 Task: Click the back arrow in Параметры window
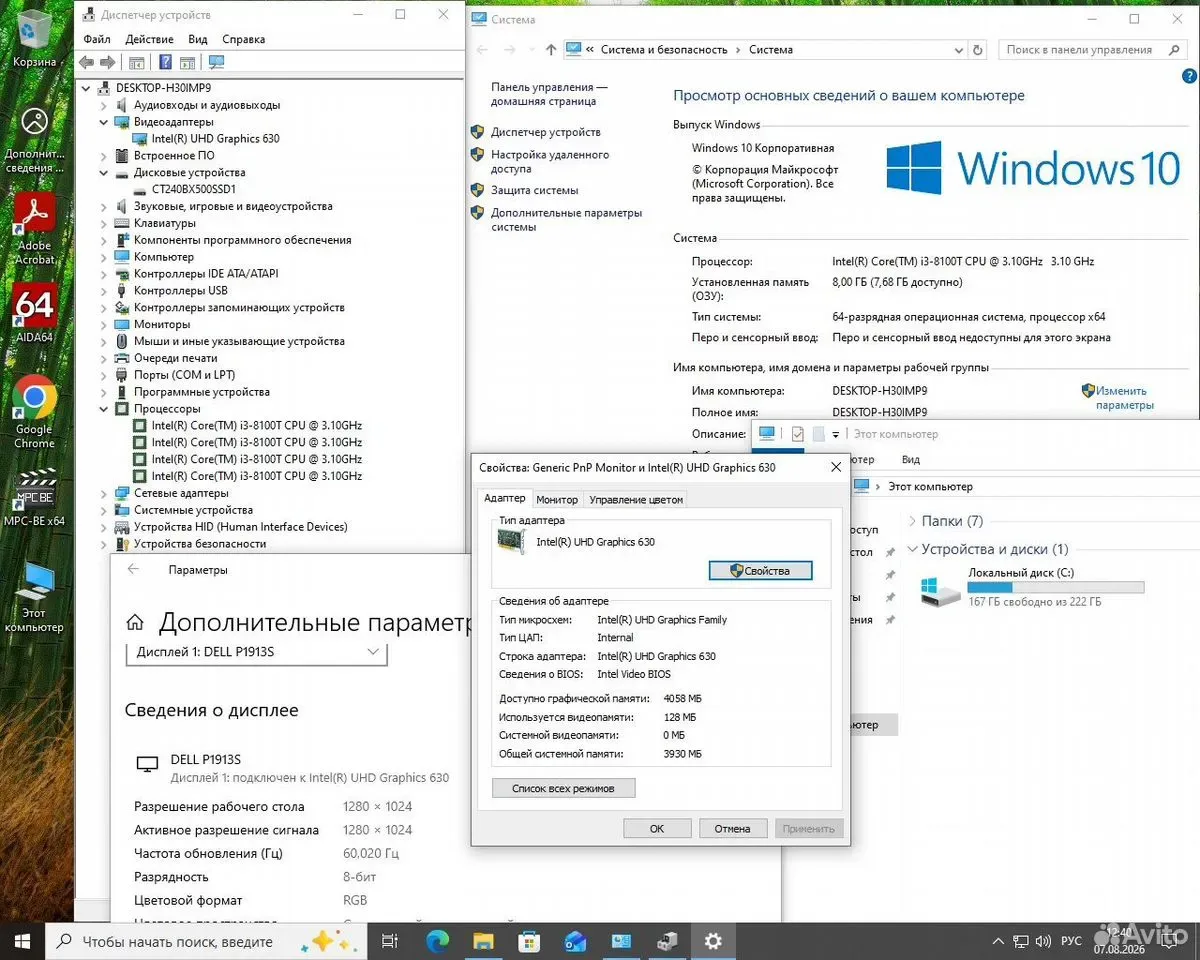click(x=133, y=569)
